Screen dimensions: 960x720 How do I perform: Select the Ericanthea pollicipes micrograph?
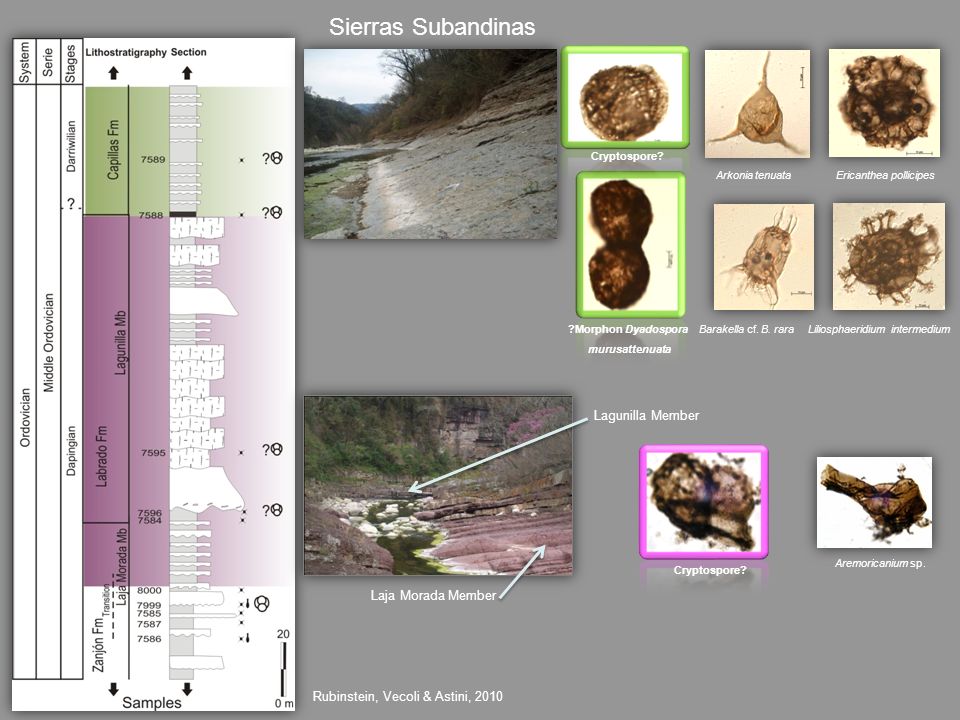point(884,103)
